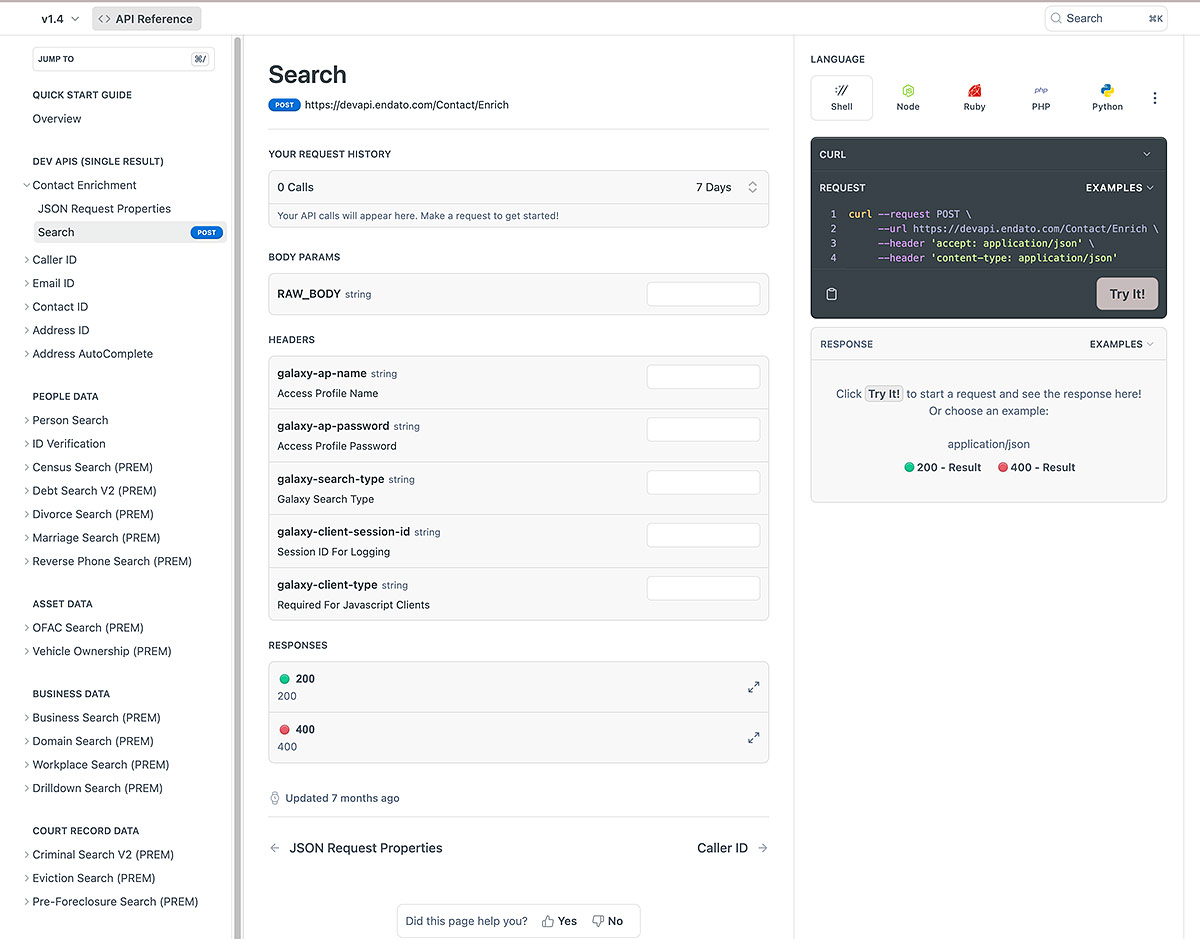The width and height of the screenshot is (1200, 939).
Task: Click the 0 Calls history row
Action: 519,187
